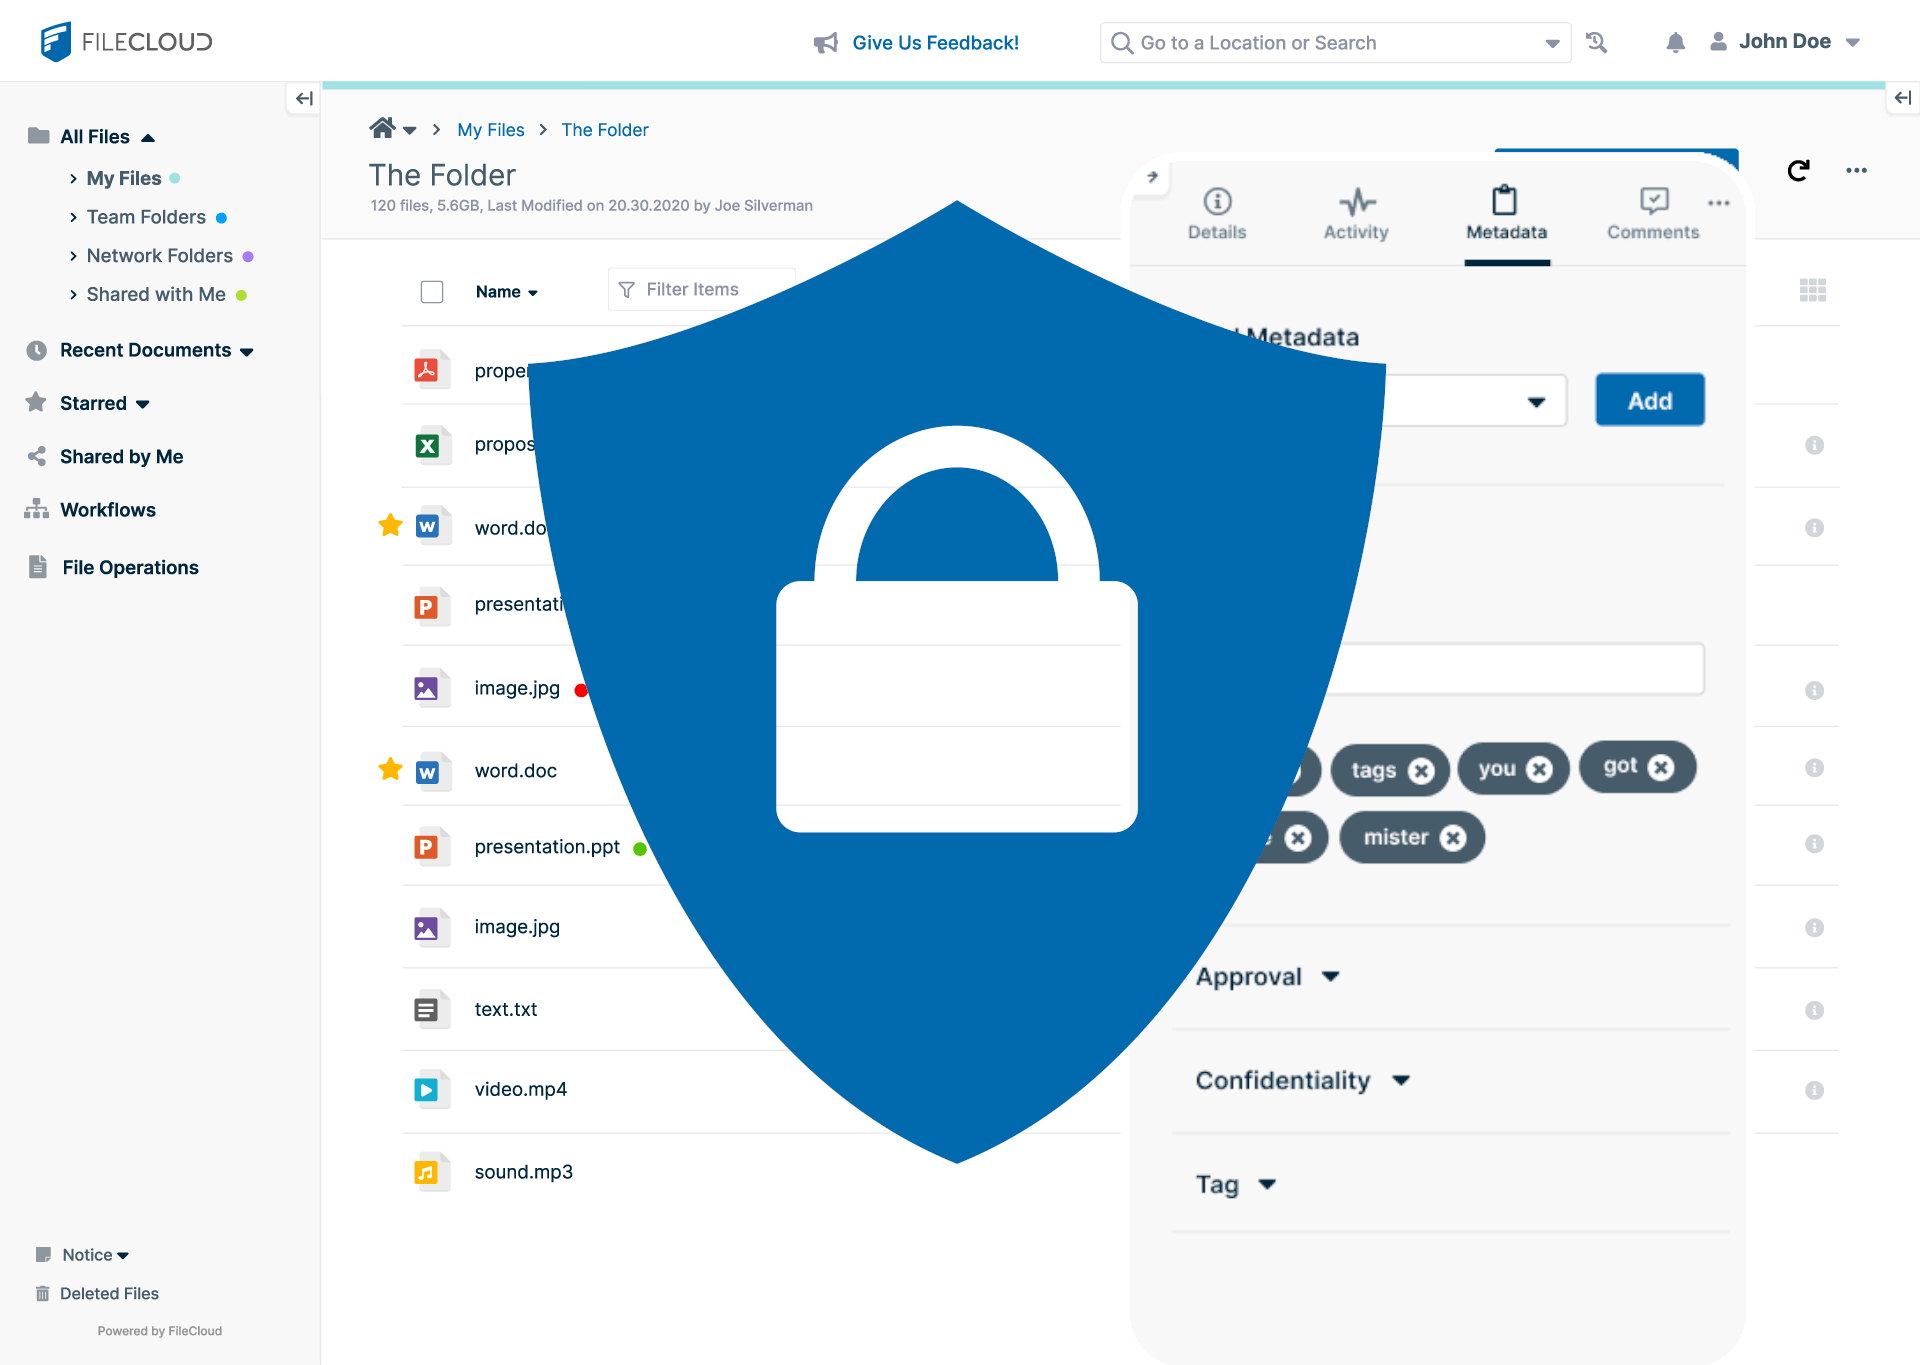Click the home breadcrumb icon
The height and width of the screenshot is (1365, 1920).
[x=382, y=129]
